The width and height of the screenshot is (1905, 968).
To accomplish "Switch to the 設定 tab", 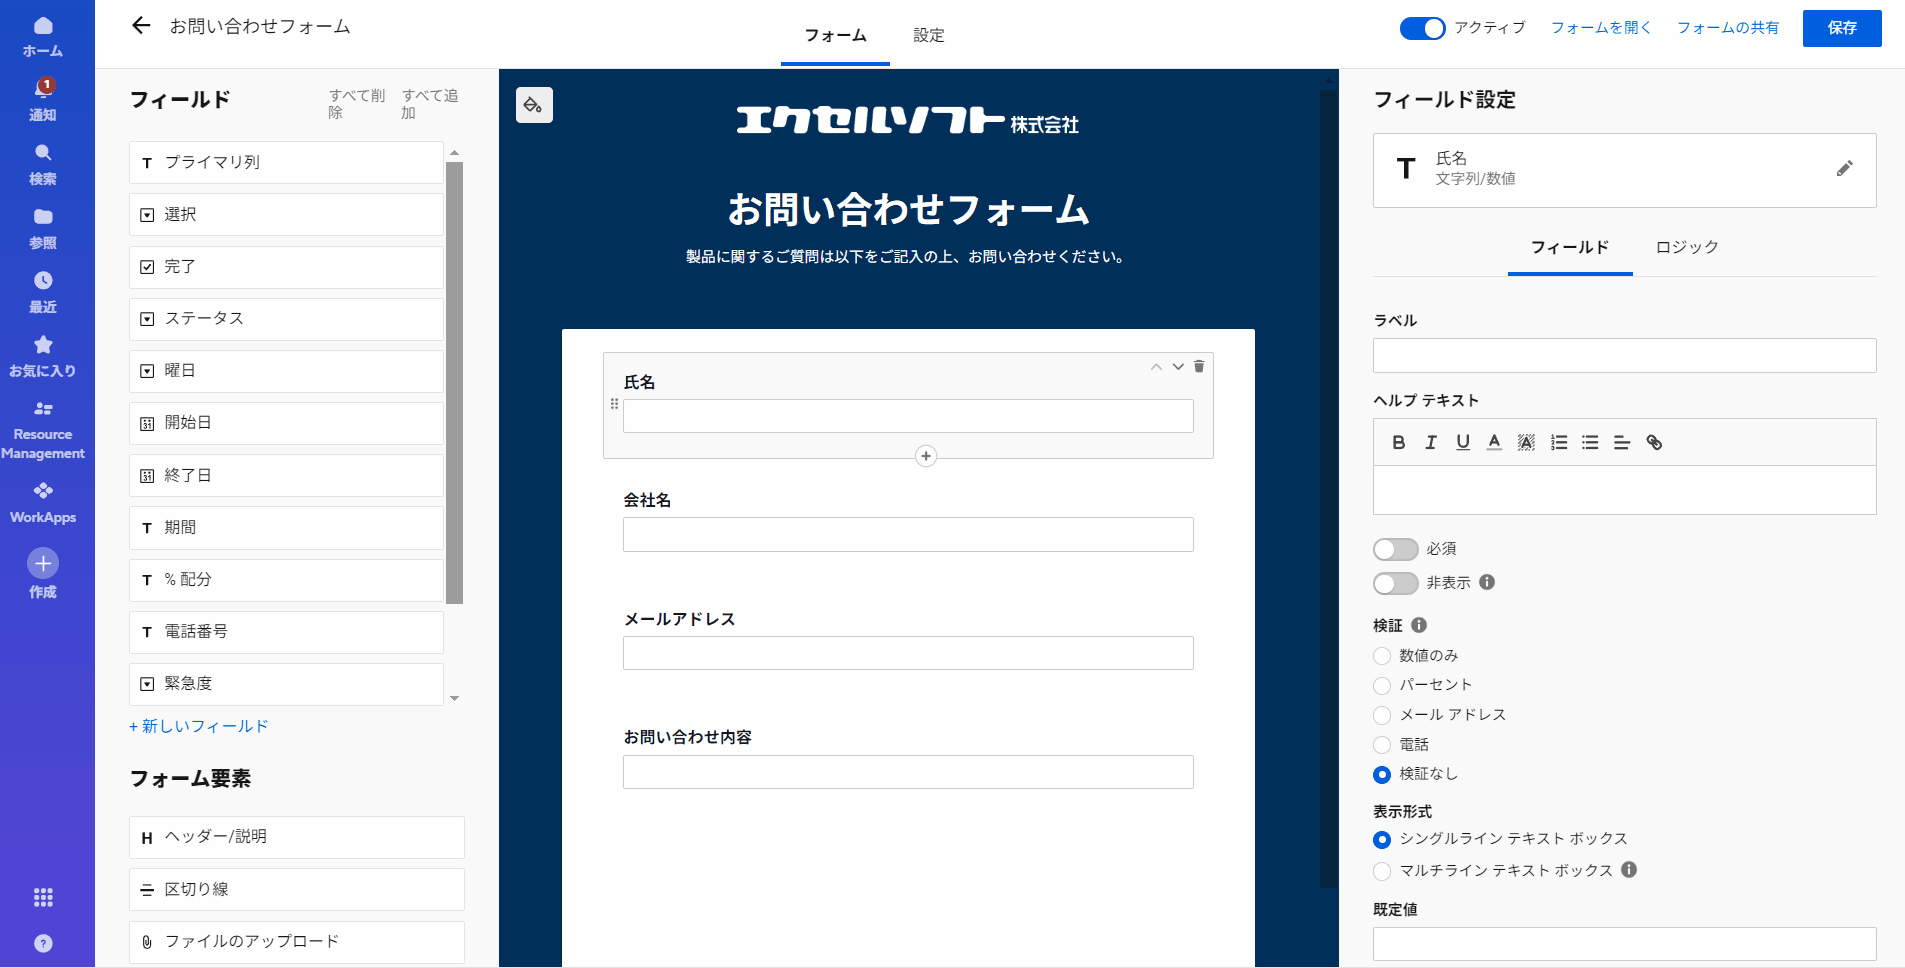I will 928,35.
